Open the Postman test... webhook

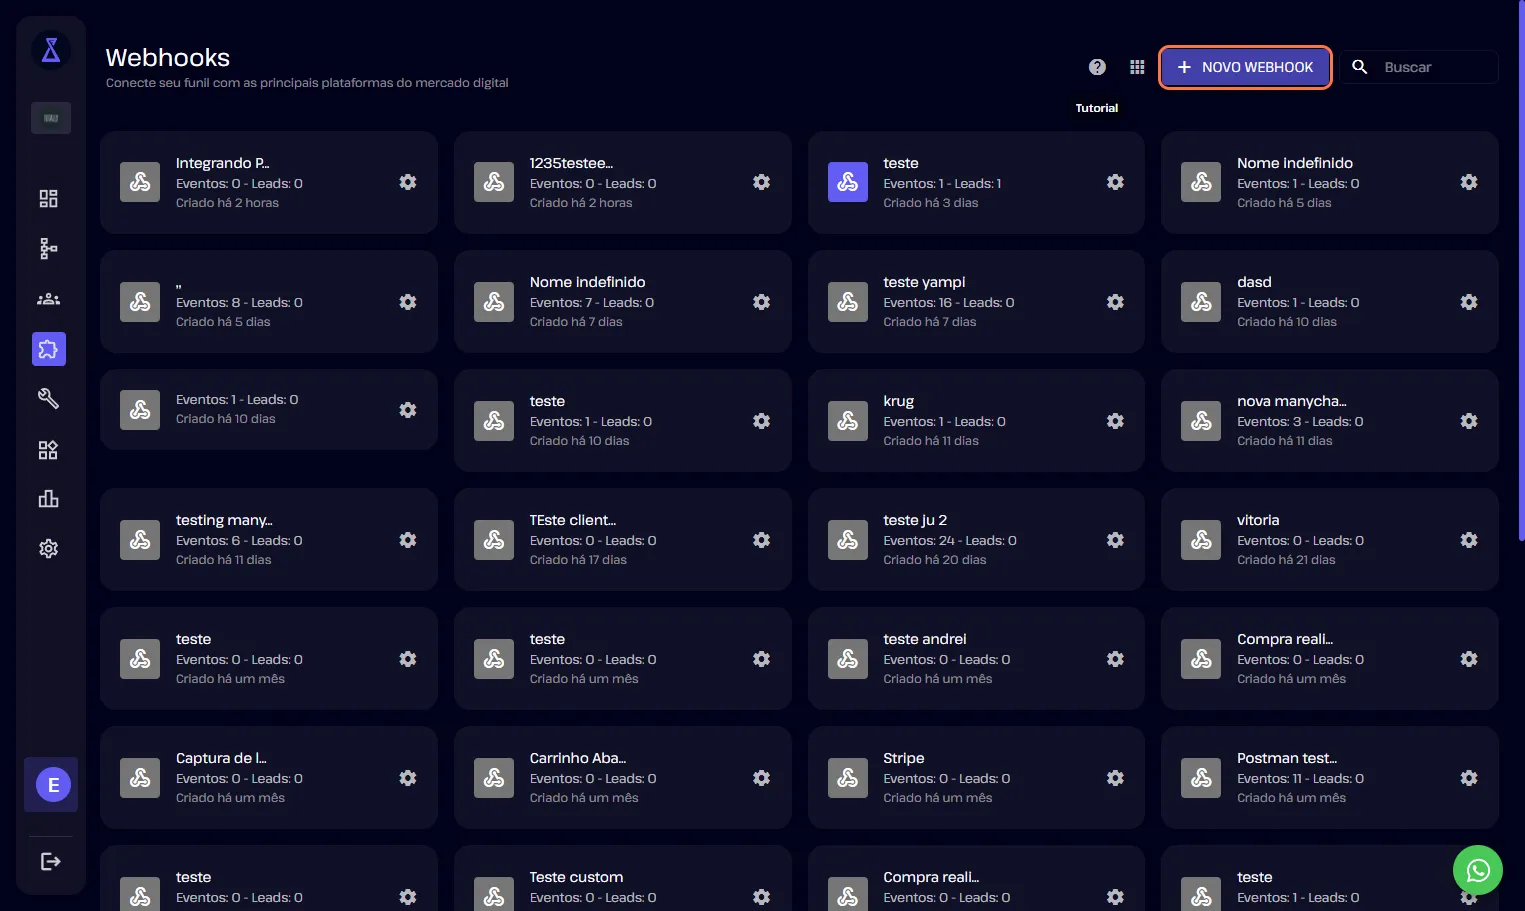pyautogui.click(x=1330, y=778)
